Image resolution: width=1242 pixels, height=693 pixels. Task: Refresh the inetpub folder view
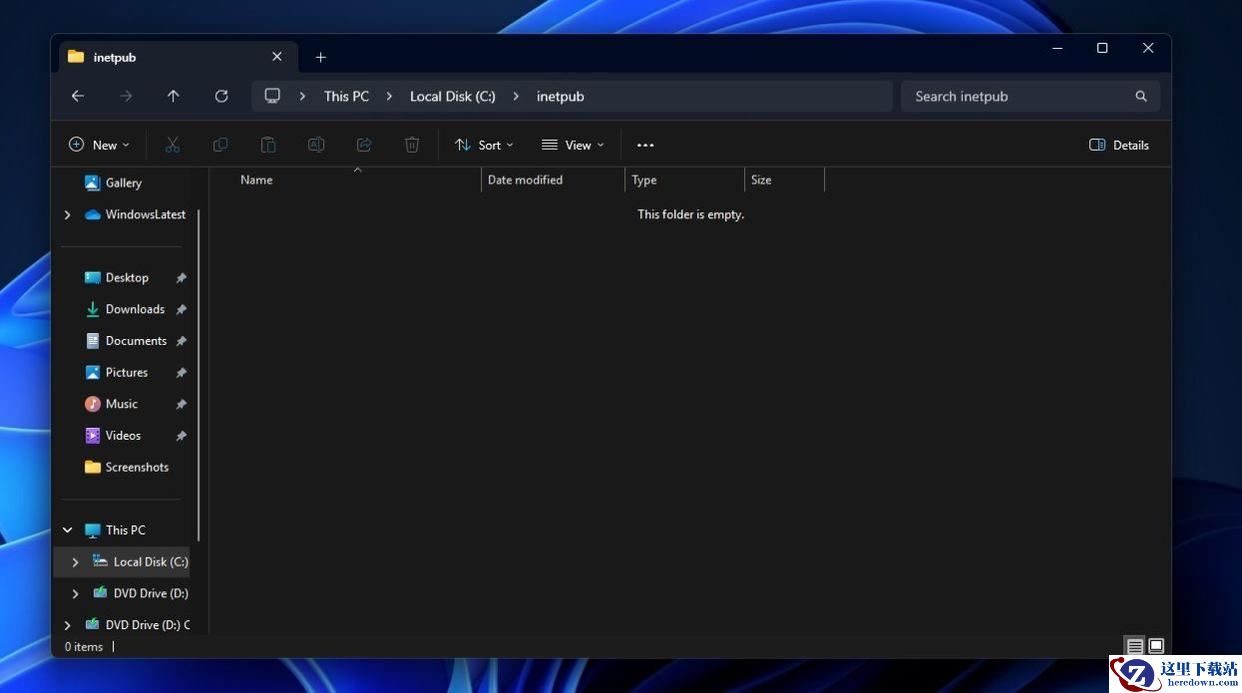click(x=221, y=96)
